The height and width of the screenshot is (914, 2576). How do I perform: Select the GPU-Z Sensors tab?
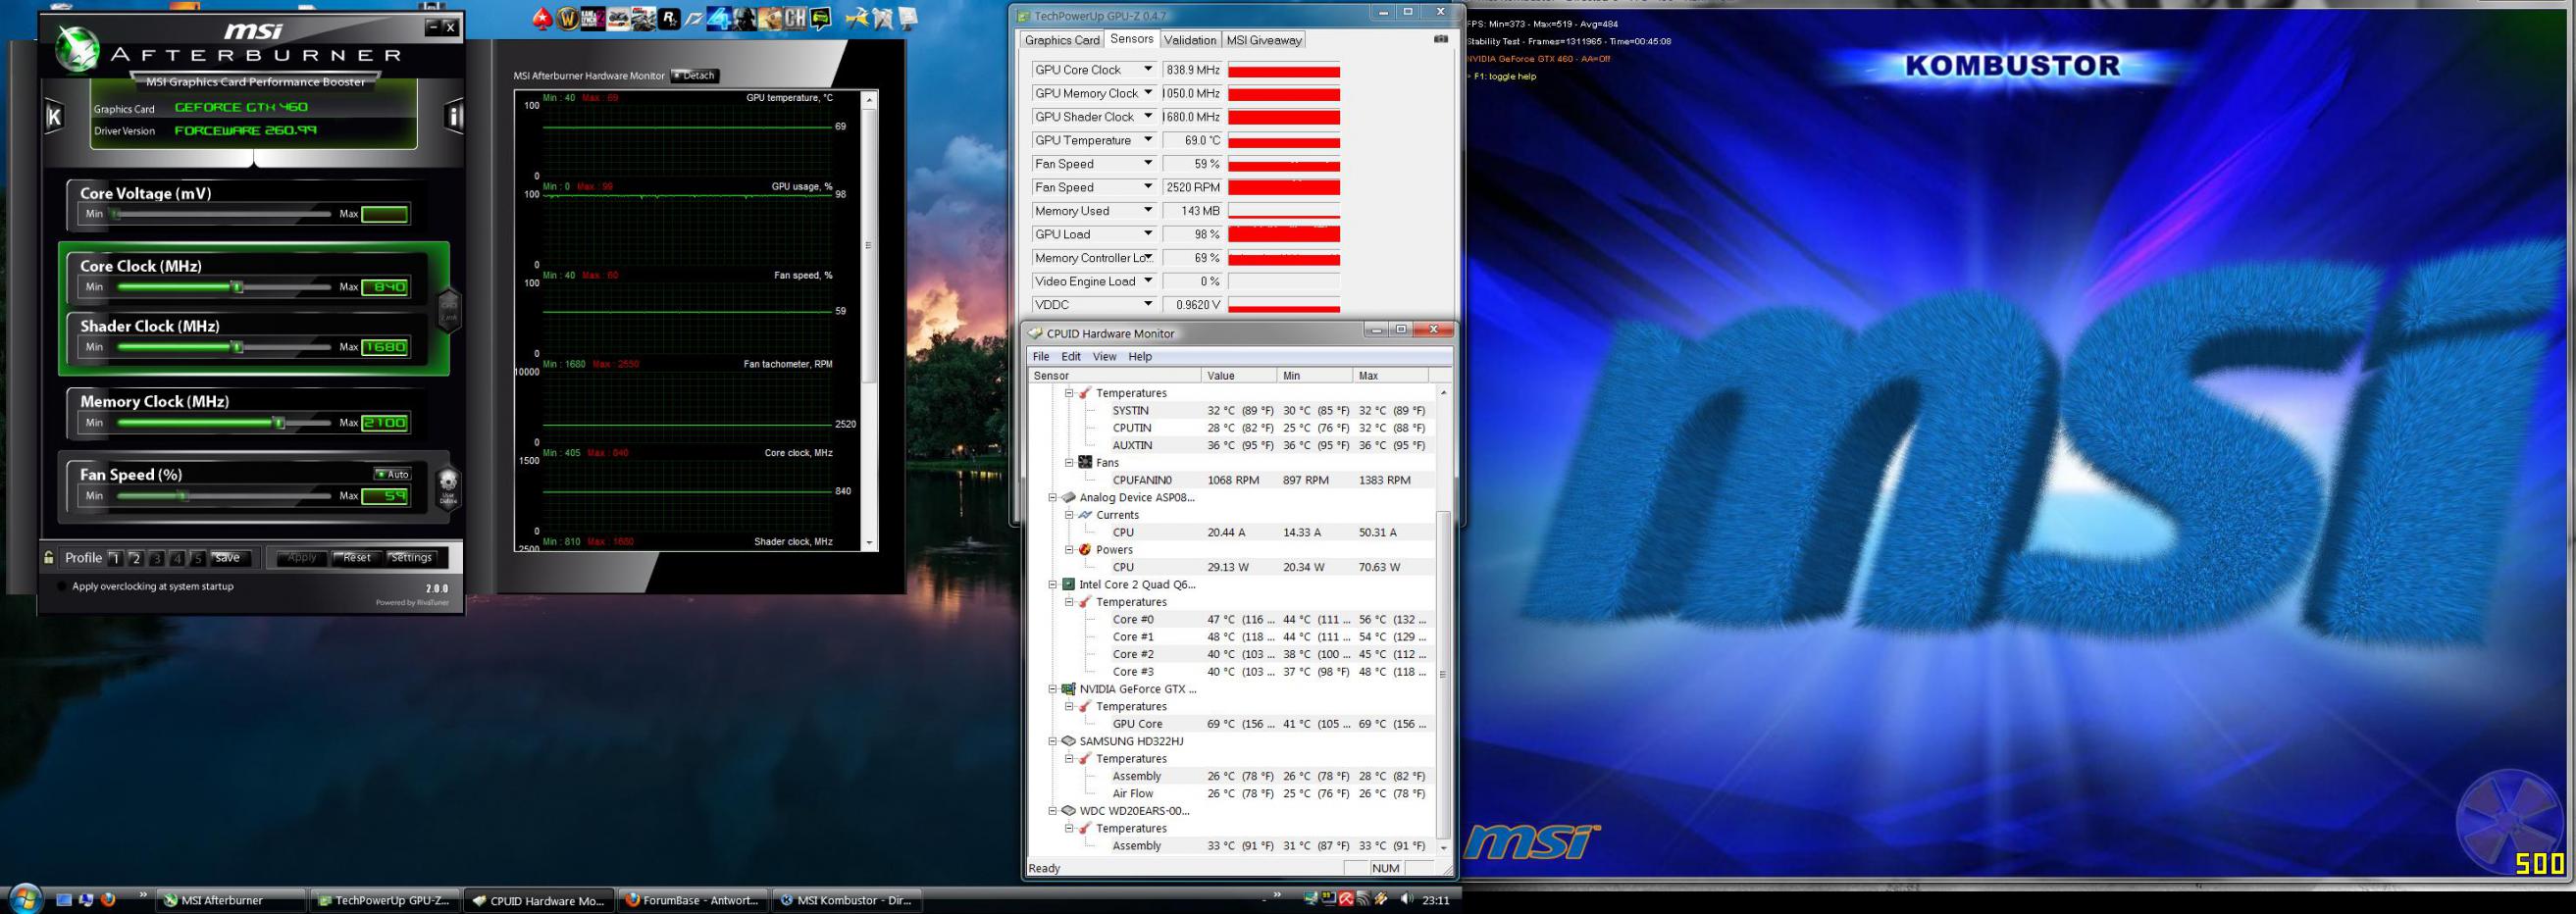click(1132, 39)
